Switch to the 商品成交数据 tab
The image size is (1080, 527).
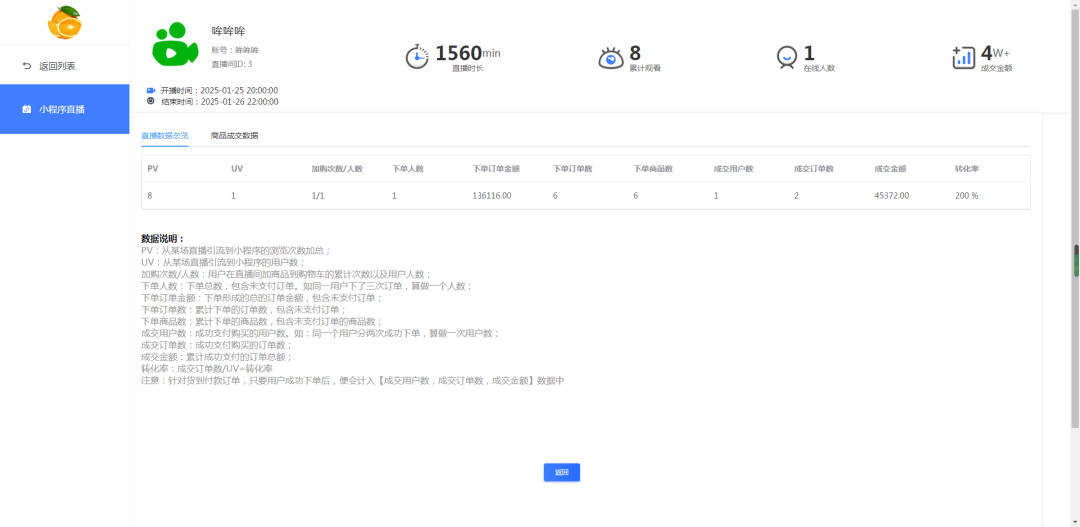click(234, 135)
